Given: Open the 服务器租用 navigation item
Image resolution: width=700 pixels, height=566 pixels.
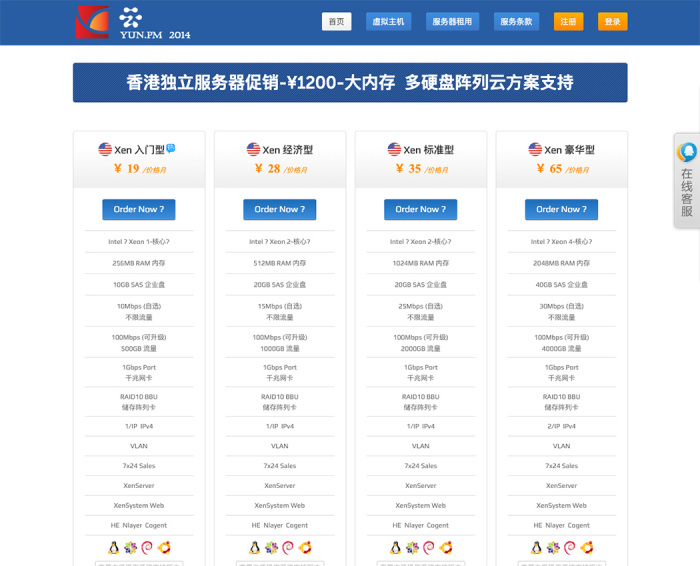Looking at the screenshot, I should (x=452, y=21).
